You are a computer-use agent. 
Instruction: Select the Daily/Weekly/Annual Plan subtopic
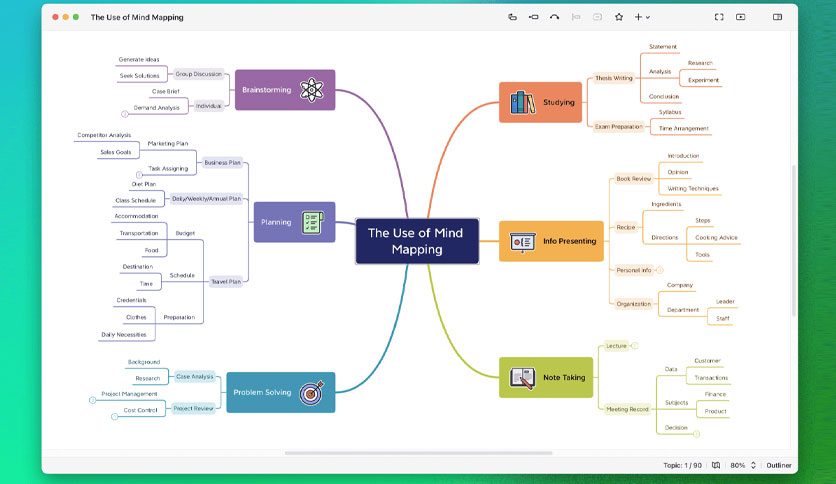click(206, 198)
